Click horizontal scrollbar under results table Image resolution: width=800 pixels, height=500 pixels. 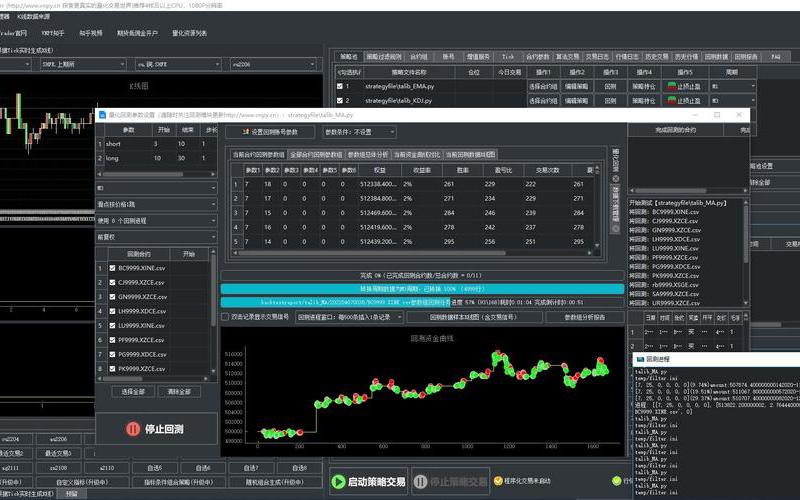point(412,253)
